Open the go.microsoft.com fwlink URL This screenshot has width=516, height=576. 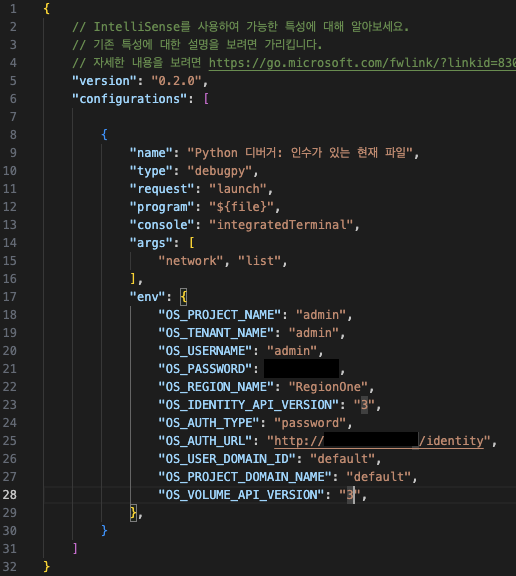coord(362,63)
